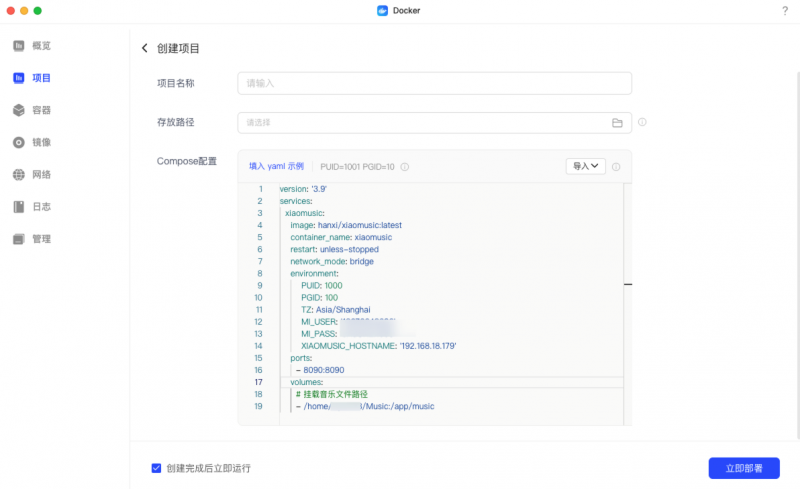Click the line "version: '3.9'"
The width and height of the screenshot is (800, 489).
click(303, 189)
